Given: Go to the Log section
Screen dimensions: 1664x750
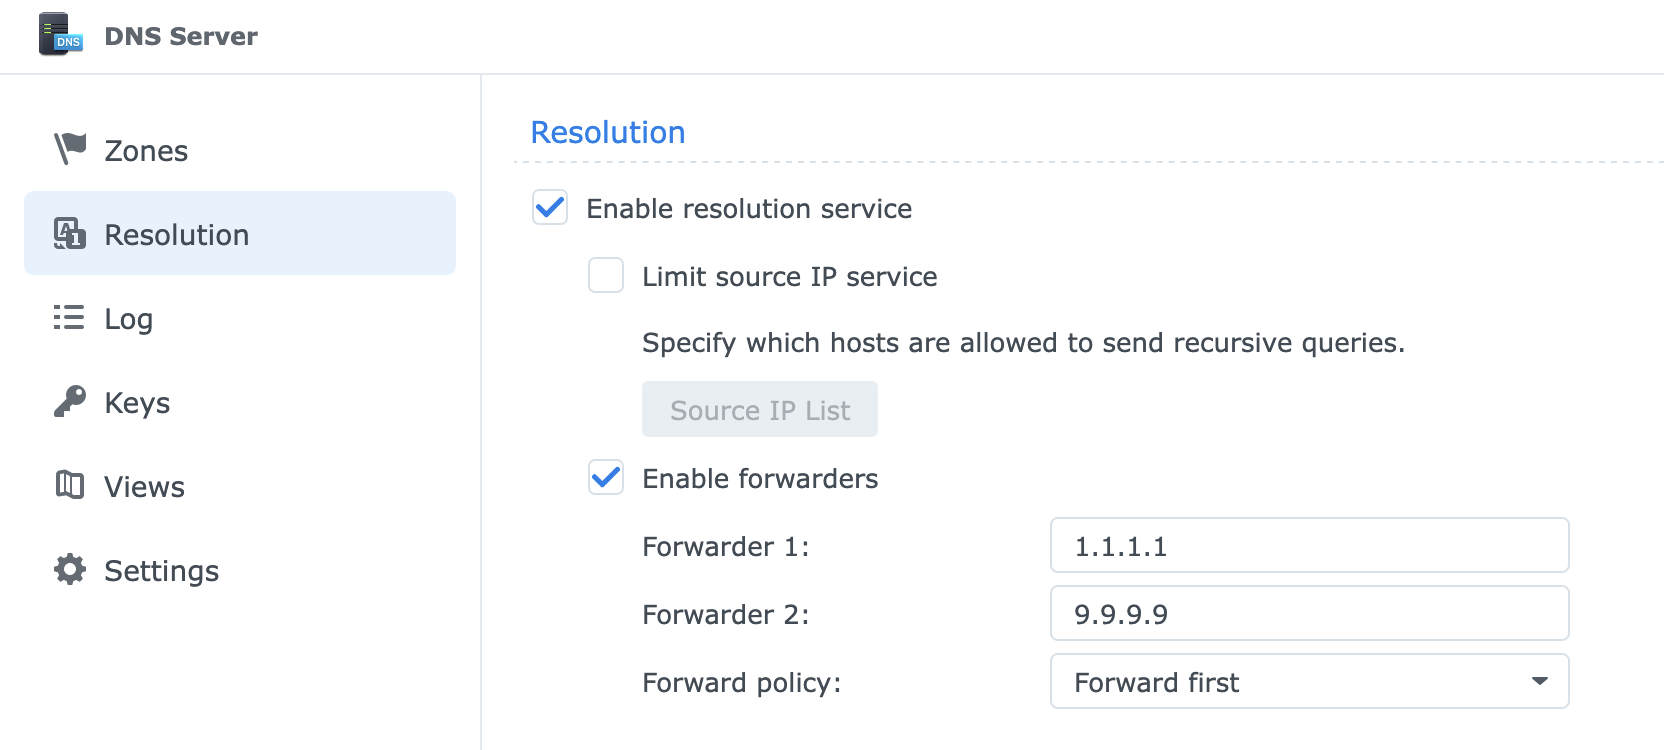Looking at the screenshot, I should tap(127, 318).
